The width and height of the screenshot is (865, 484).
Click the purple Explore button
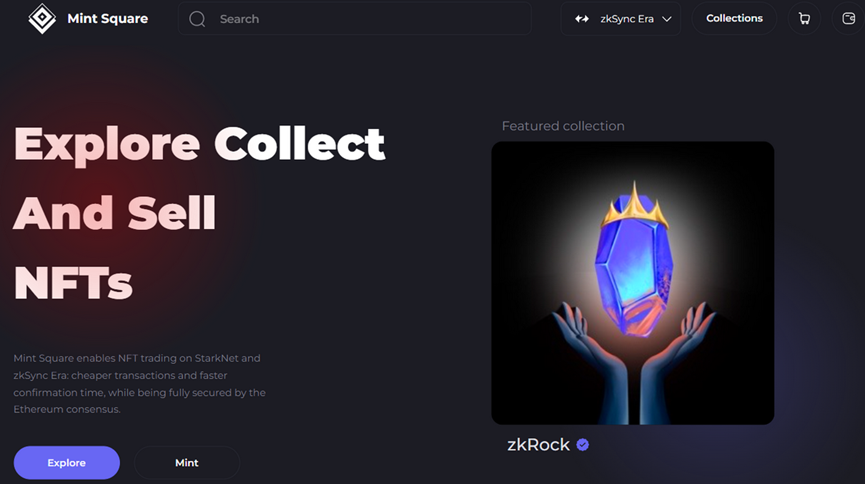[67, 462]
